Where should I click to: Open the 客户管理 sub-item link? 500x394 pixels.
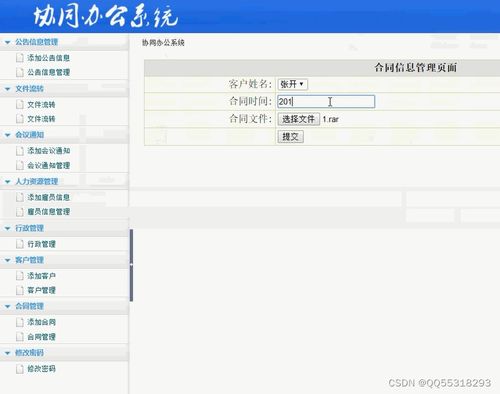coord(41,290)
